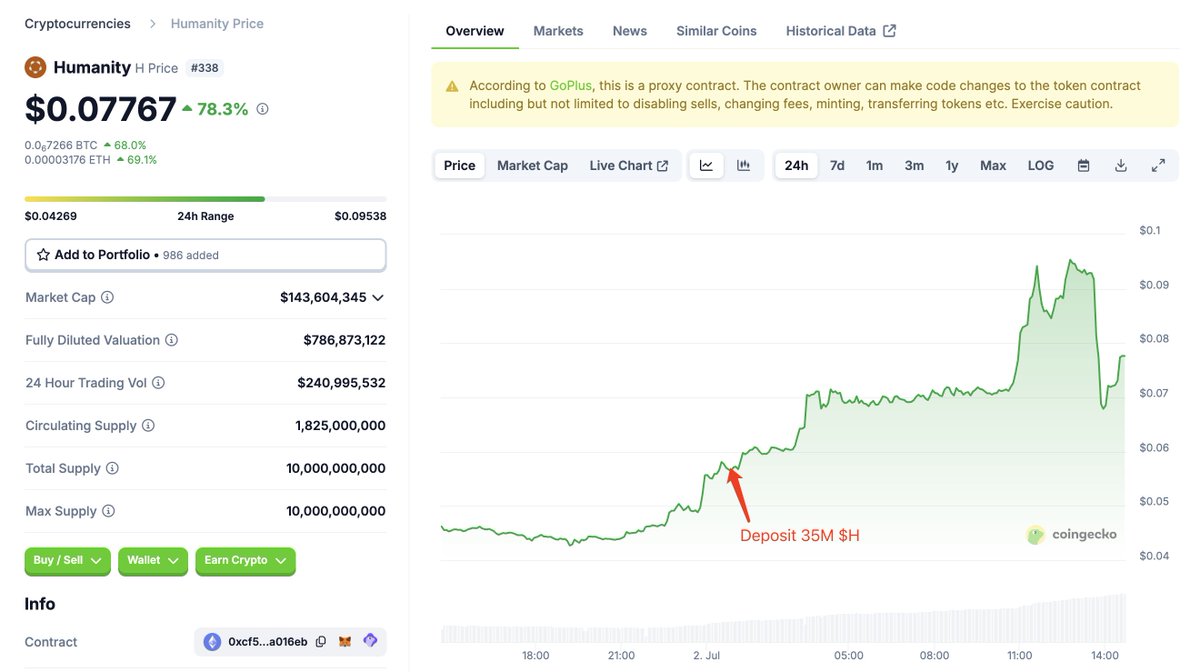This screenshot has height=672, width=1200.
Task: Open the Buy / Sell dropdown
Action: pyautogui.click(x=68, y=561)
